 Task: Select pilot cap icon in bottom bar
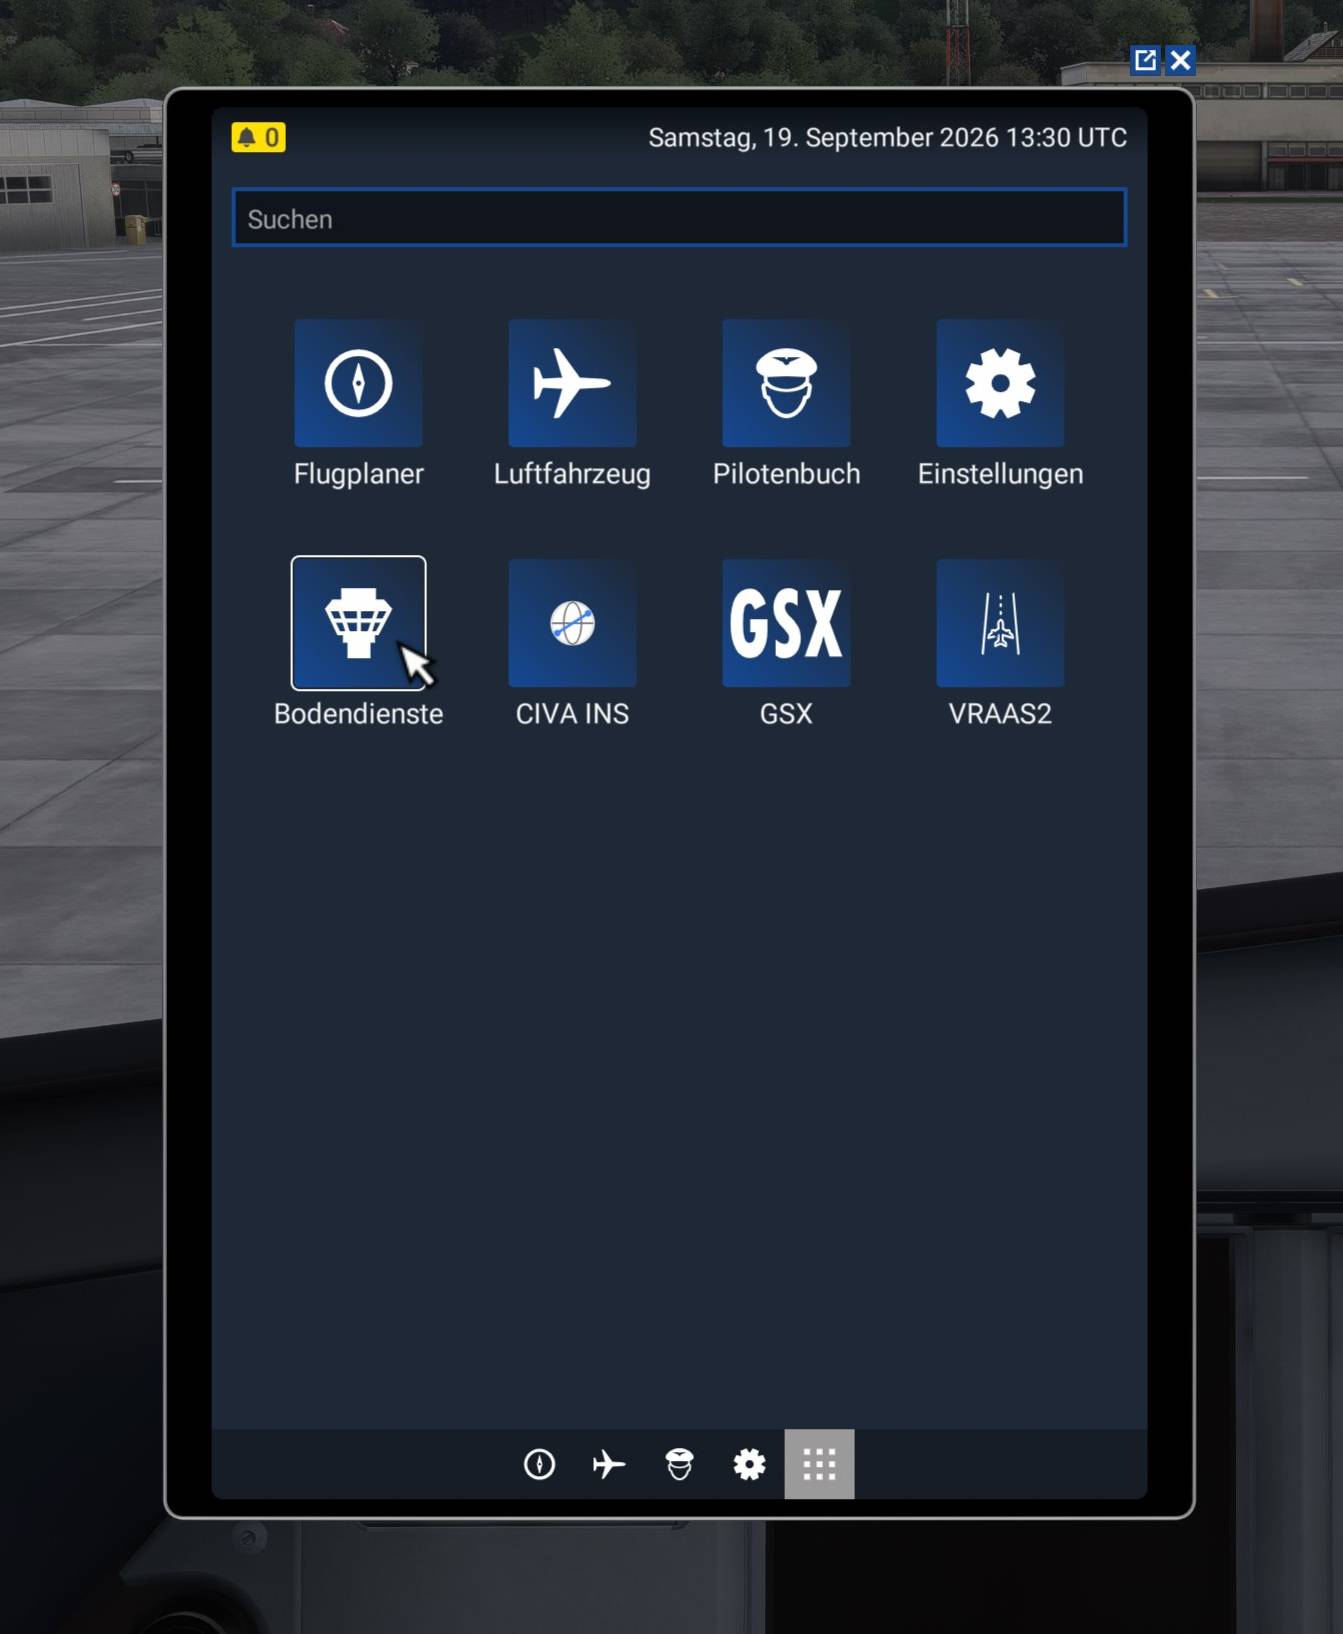click(679, 1464)
